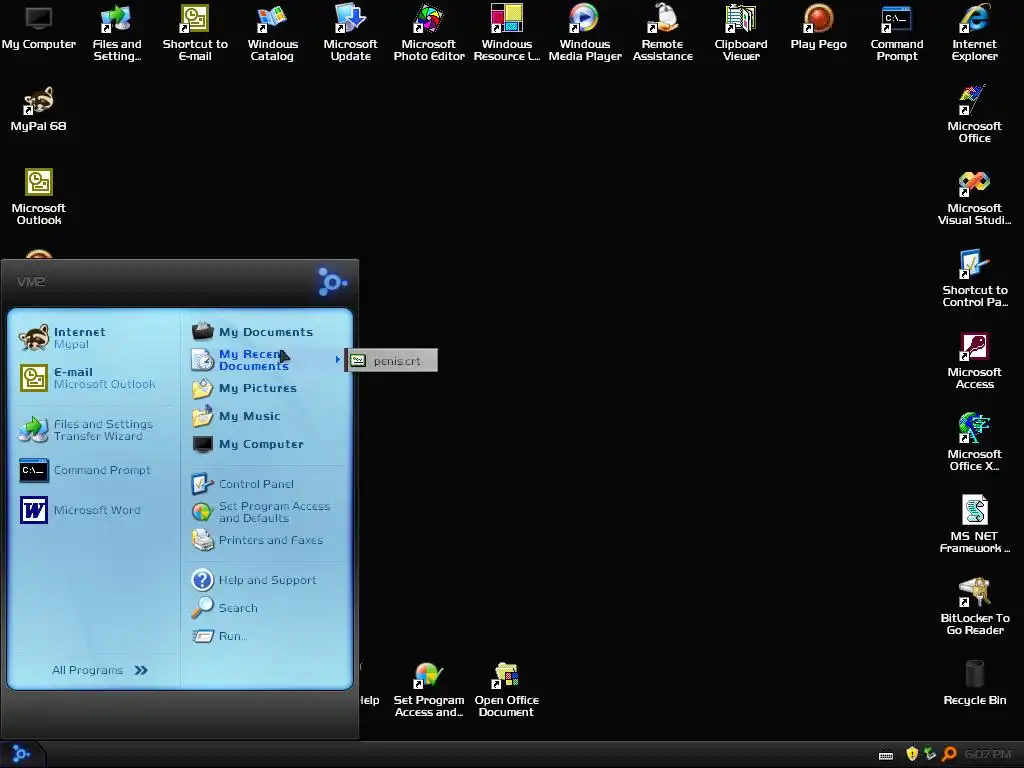
Task: Open Set Program Access and Defaults
Action: pyautogui.click(x=266, y=512)
